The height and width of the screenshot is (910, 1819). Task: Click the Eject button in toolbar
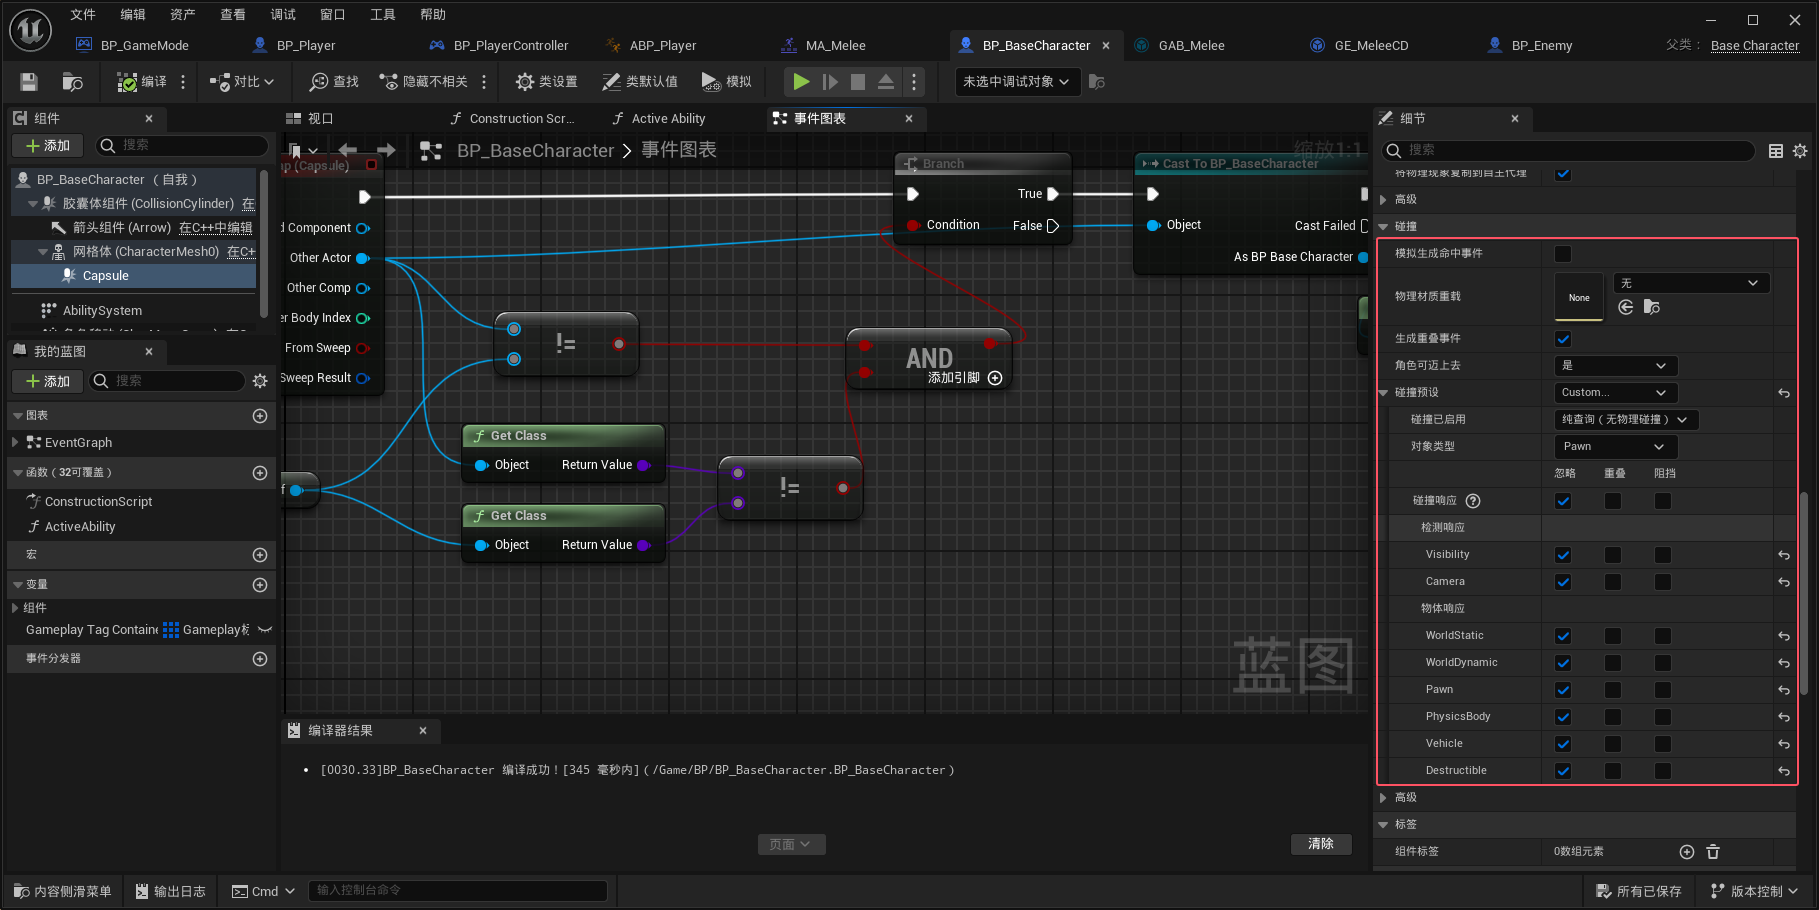click(886, 82)
